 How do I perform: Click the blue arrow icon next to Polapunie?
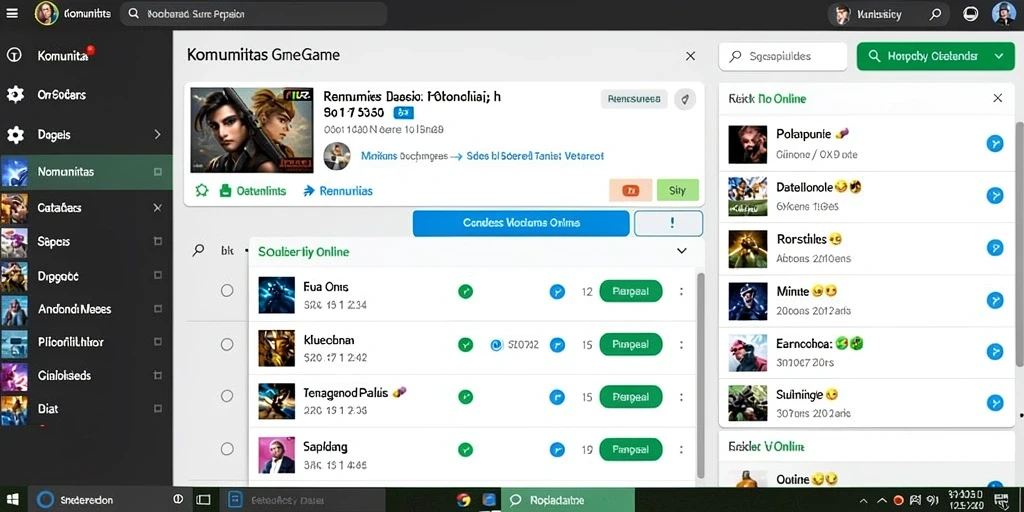(995, 143)
